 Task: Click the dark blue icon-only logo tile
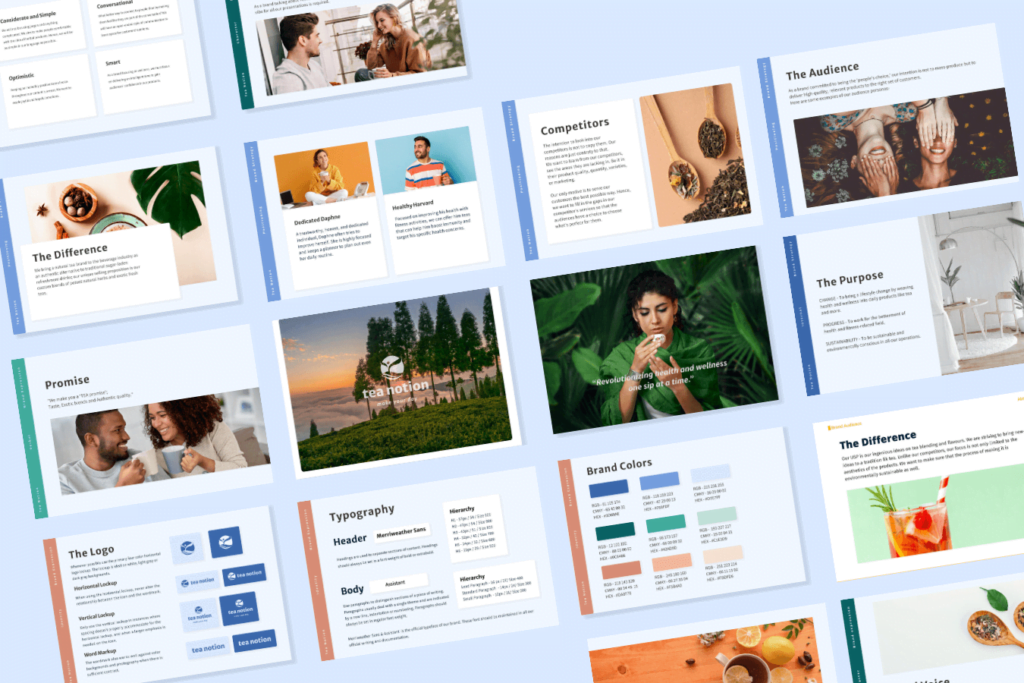(225, 542)
